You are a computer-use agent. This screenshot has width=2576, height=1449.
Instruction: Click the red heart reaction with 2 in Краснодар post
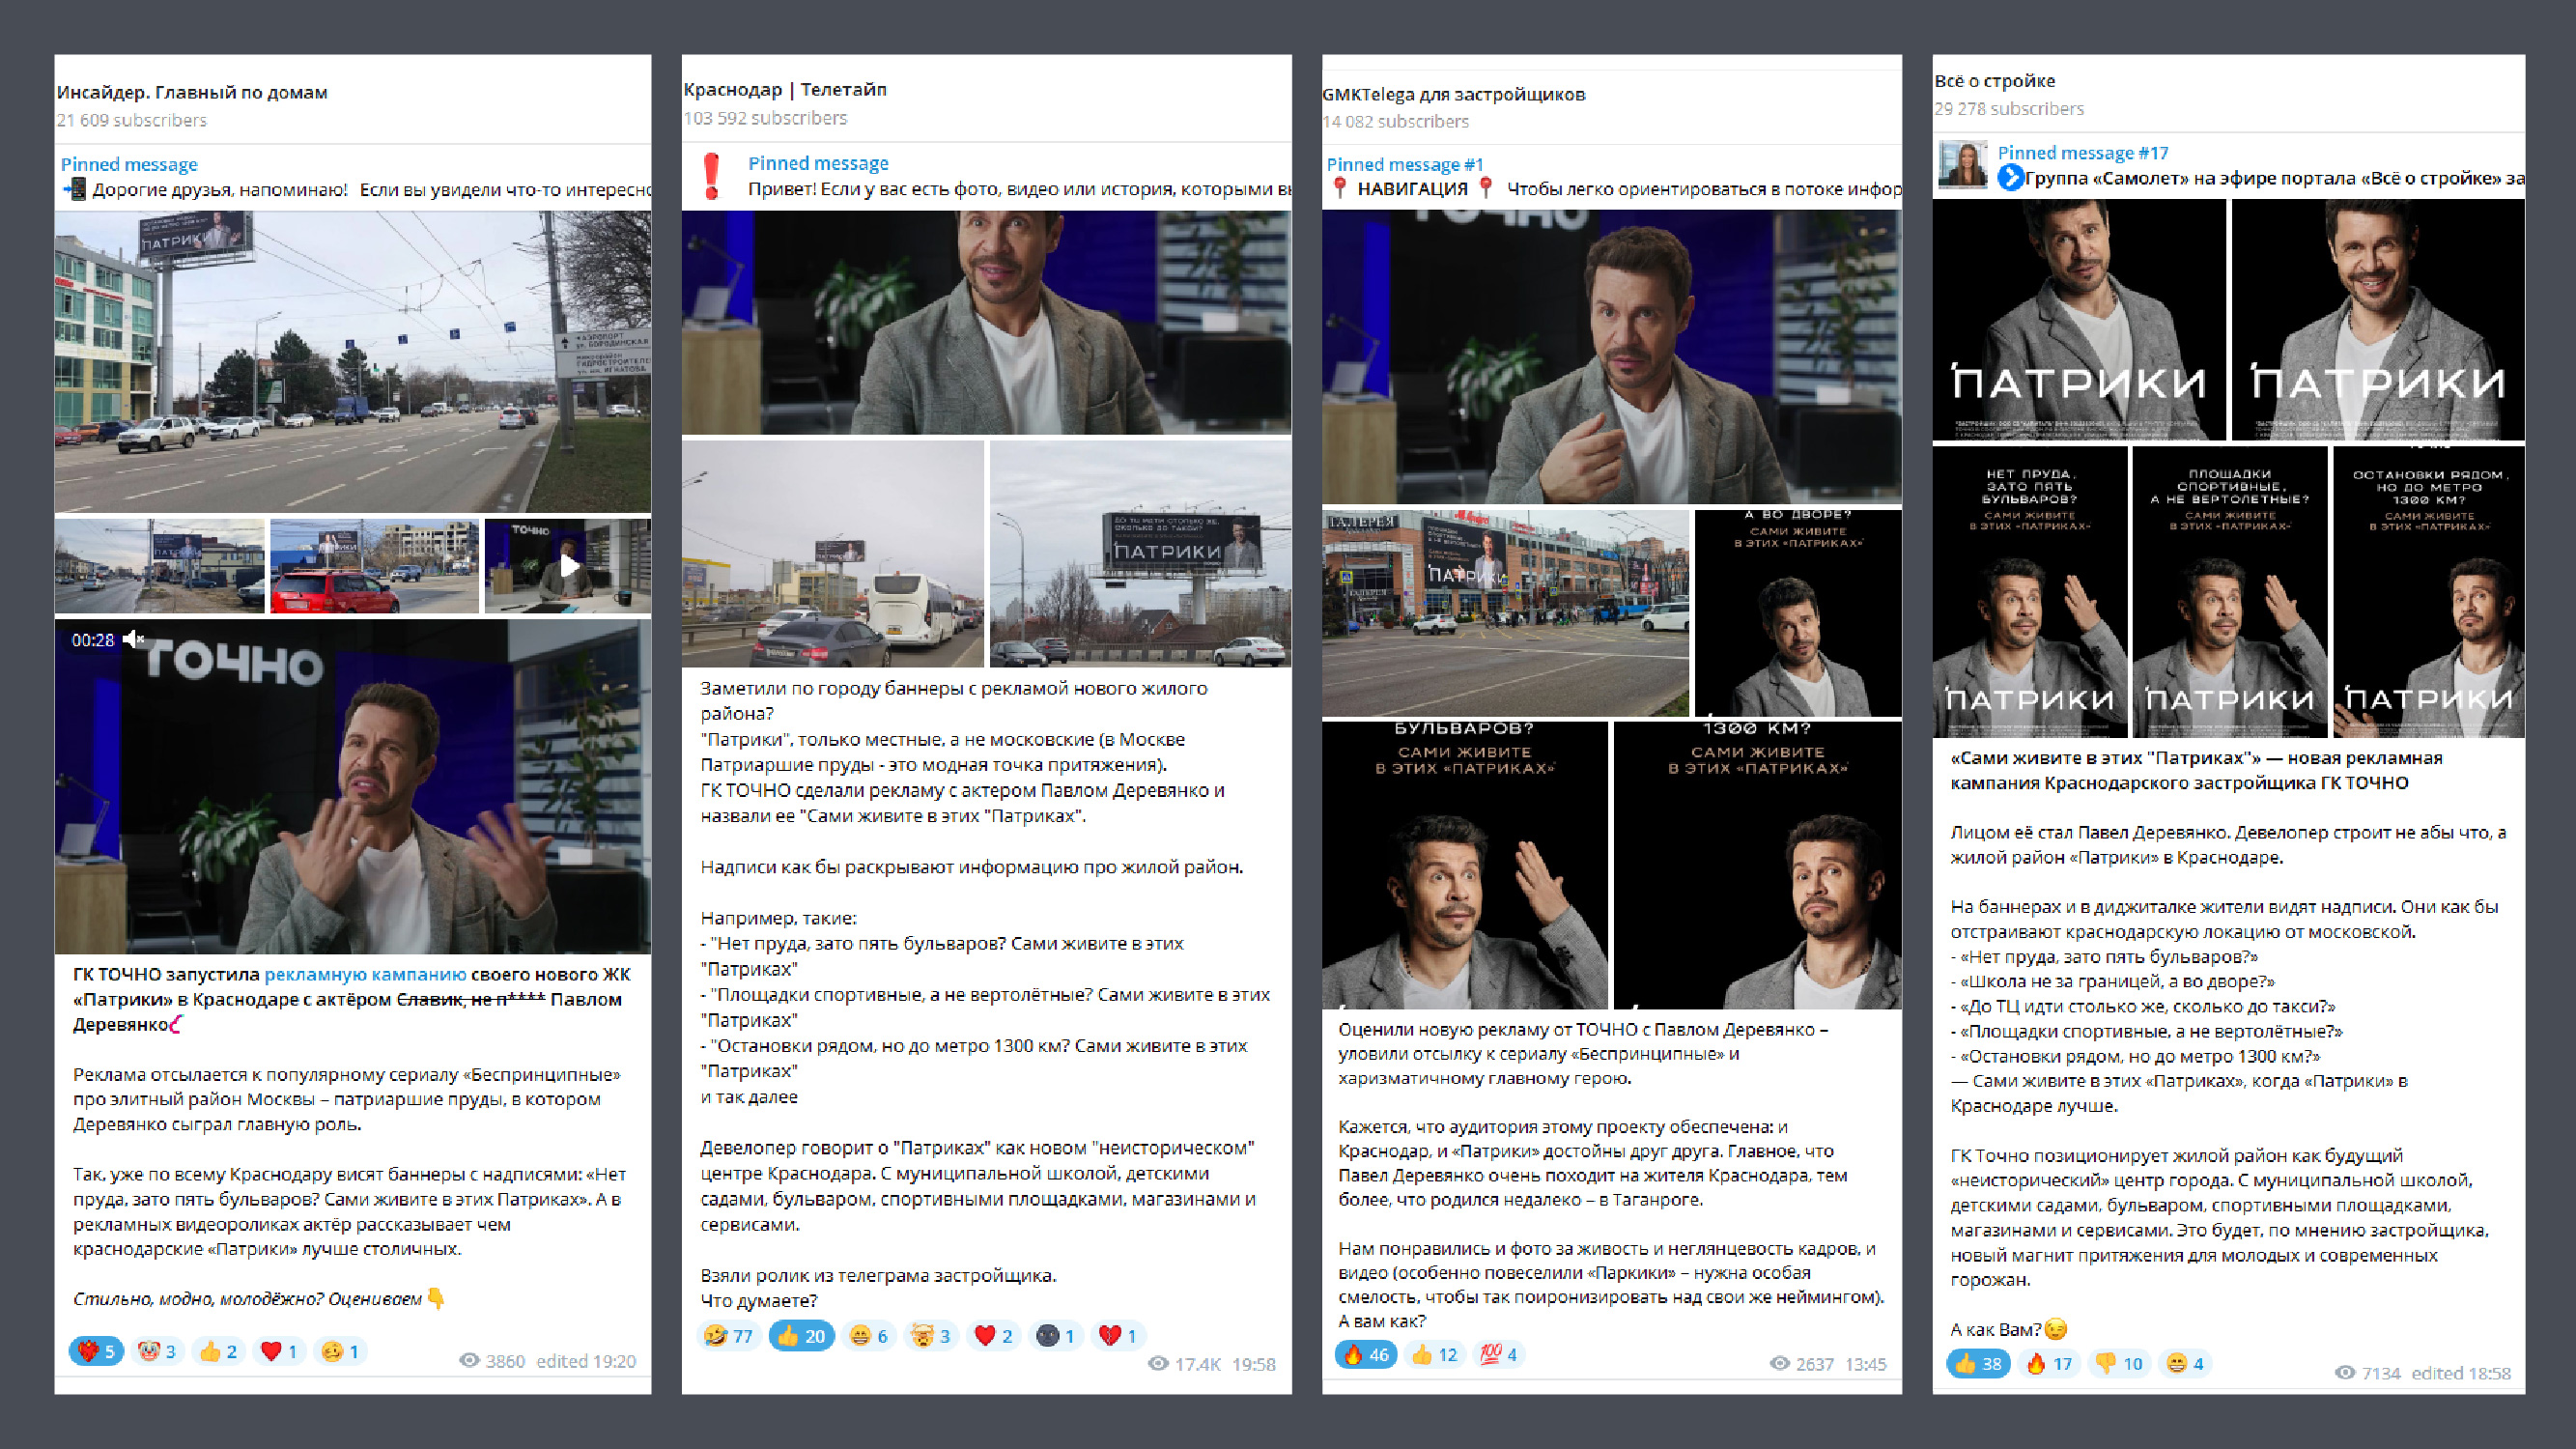pyautogui.click(x=992, y=1336)
